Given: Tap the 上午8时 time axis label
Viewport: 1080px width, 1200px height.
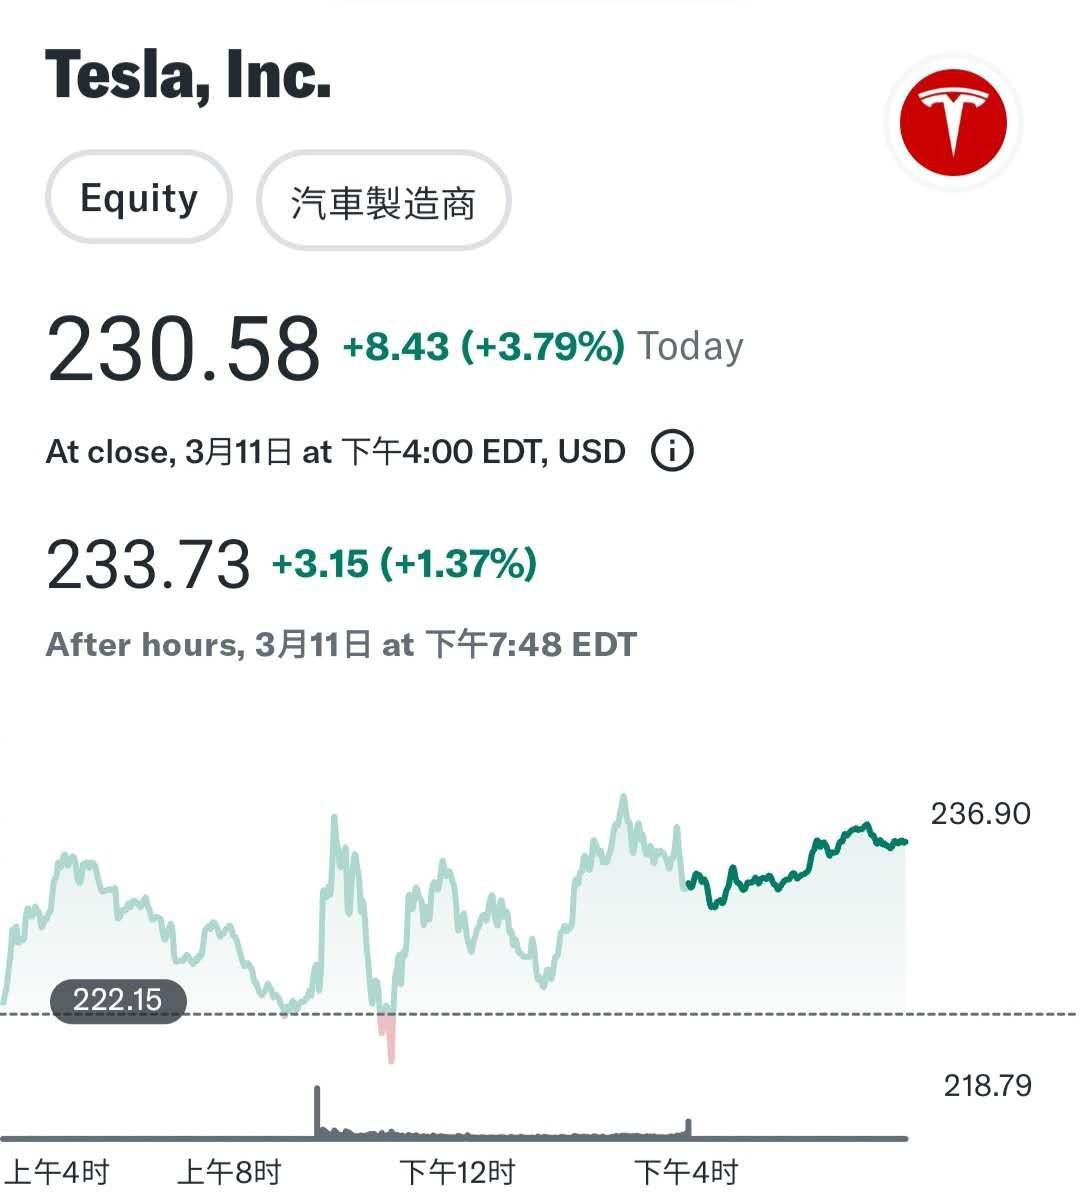Looking at the screenshot, I should pos(229,1172).
